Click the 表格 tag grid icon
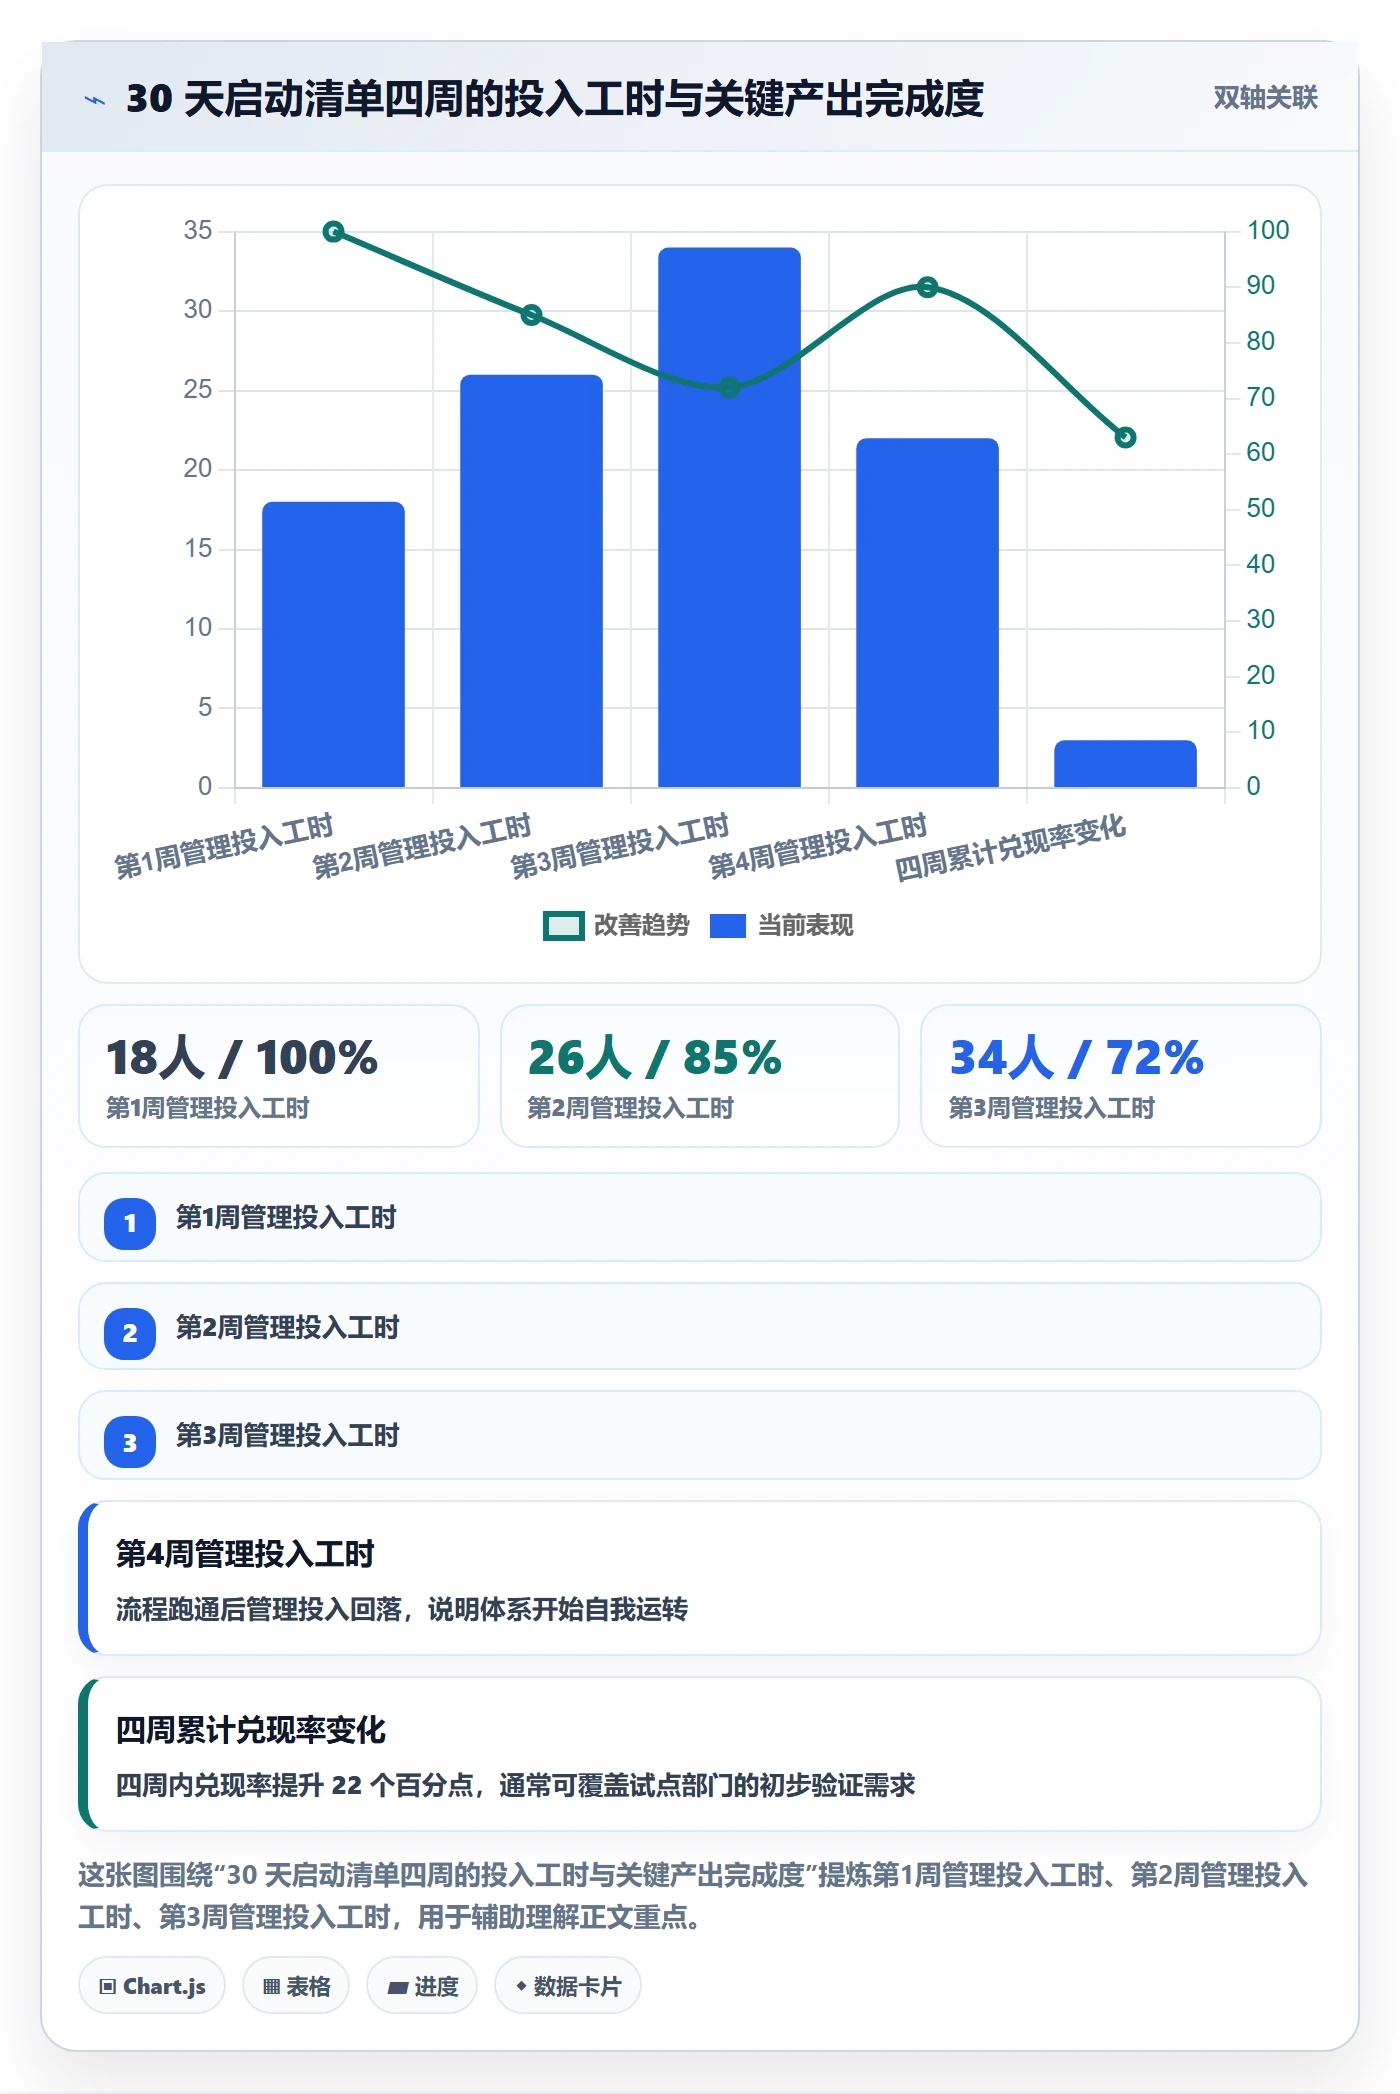 (271, 1986)
